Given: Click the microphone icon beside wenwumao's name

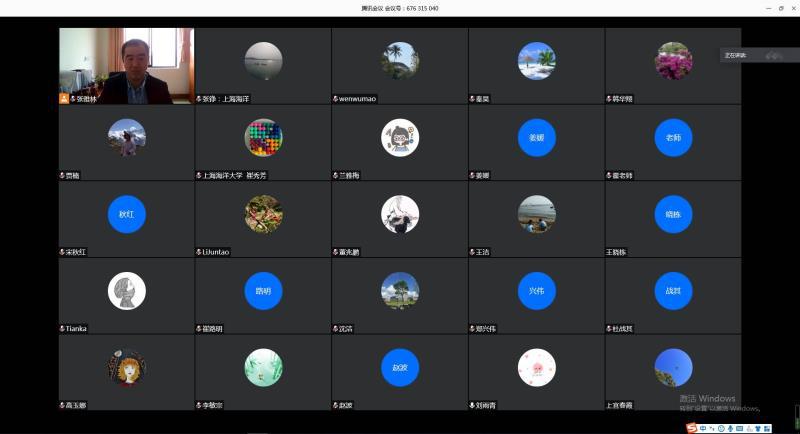Looking at the screenshot, I should click(x=336, y=99).
